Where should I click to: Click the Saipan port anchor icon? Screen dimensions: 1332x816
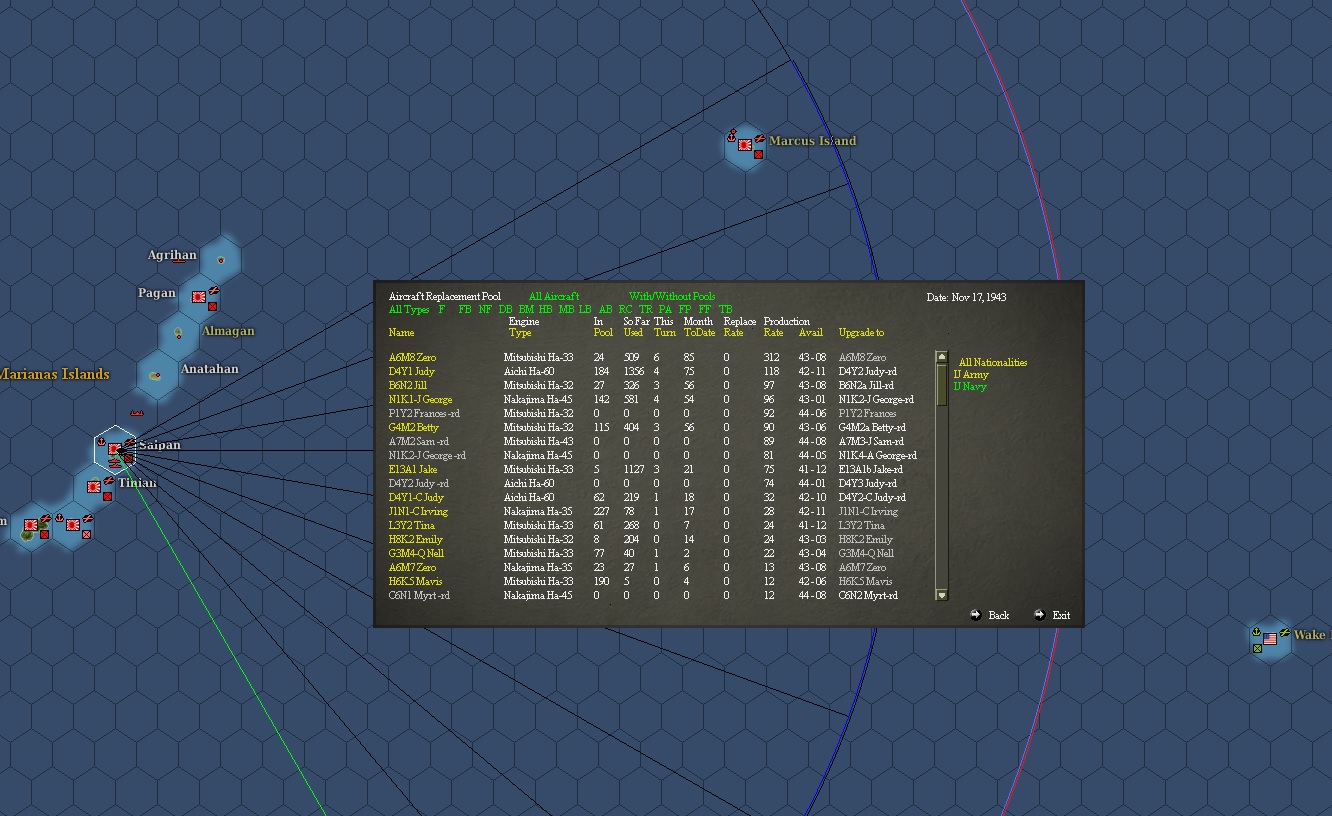pos(101,441)
